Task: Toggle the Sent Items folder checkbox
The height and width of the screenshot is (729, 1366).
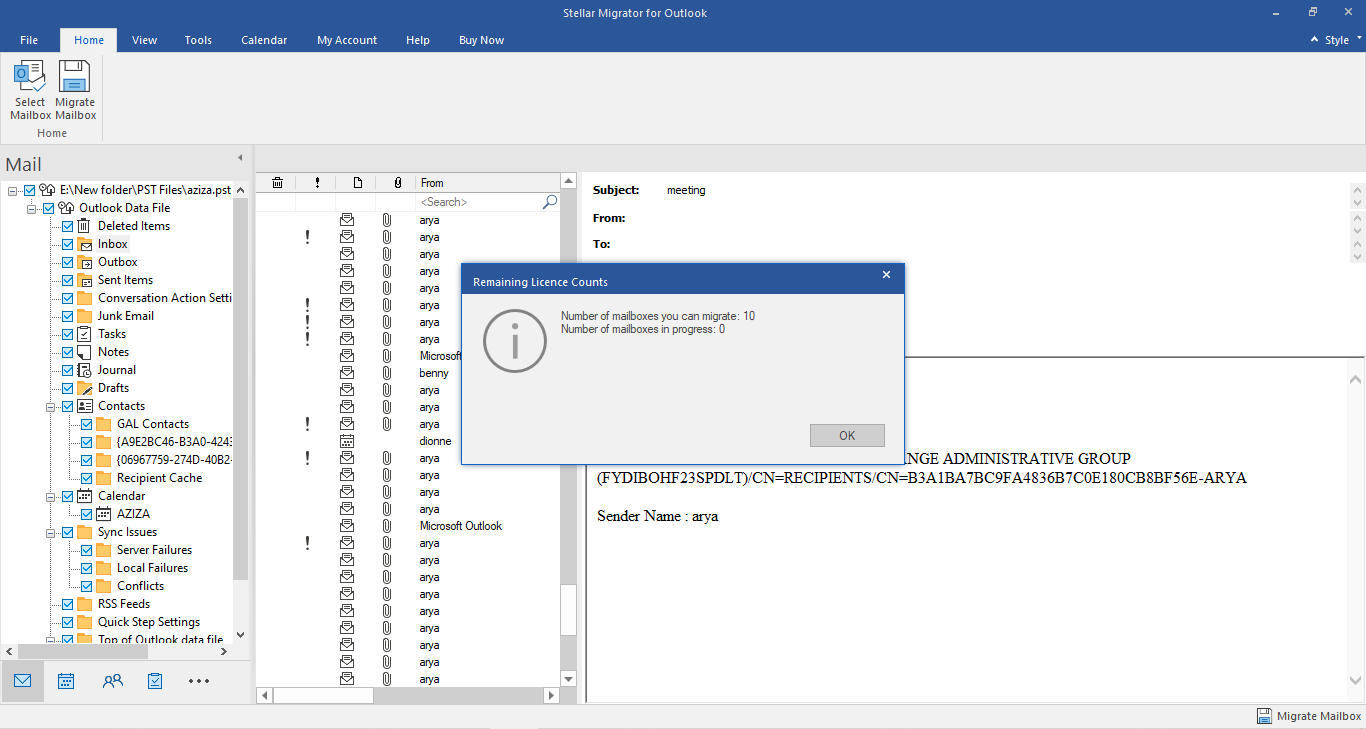Action: (x=68, y=280)
